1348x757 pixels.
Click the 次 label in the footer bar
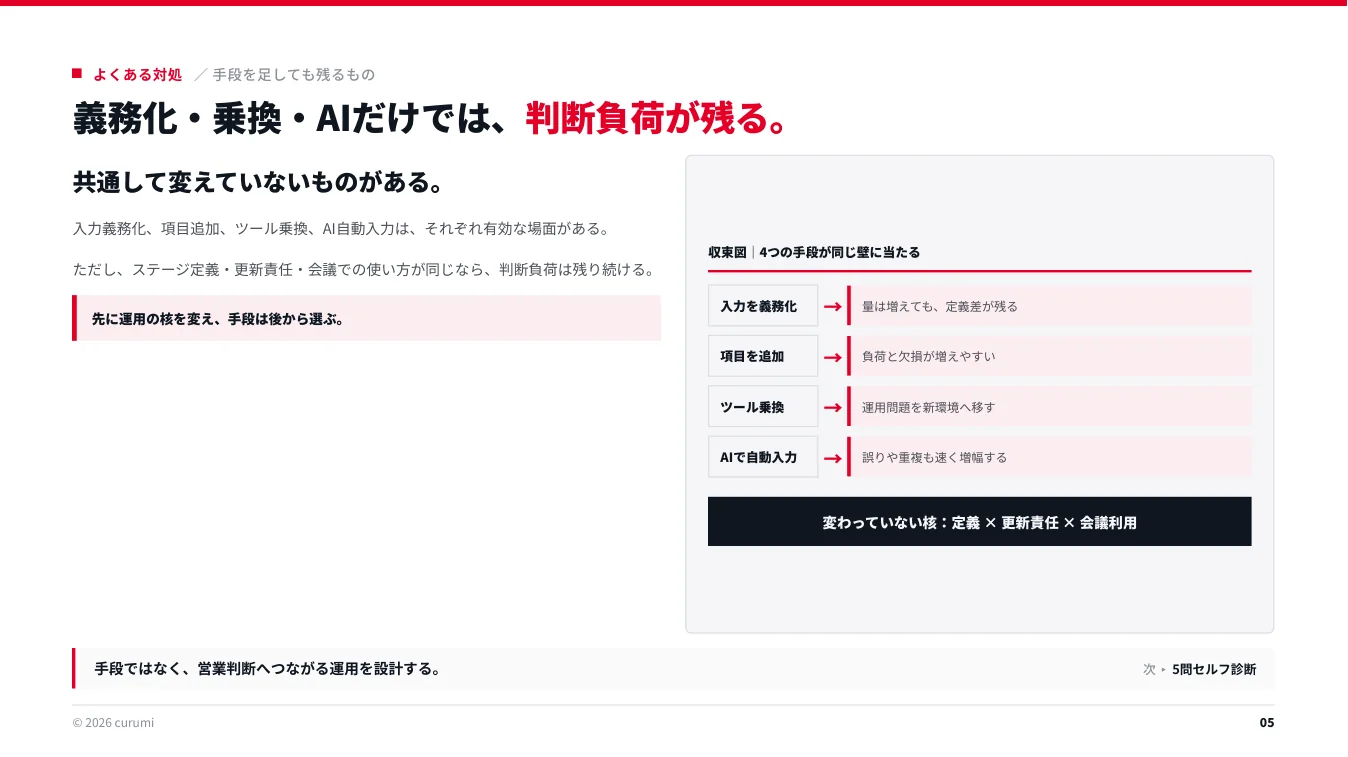[x=1149, y=669]
